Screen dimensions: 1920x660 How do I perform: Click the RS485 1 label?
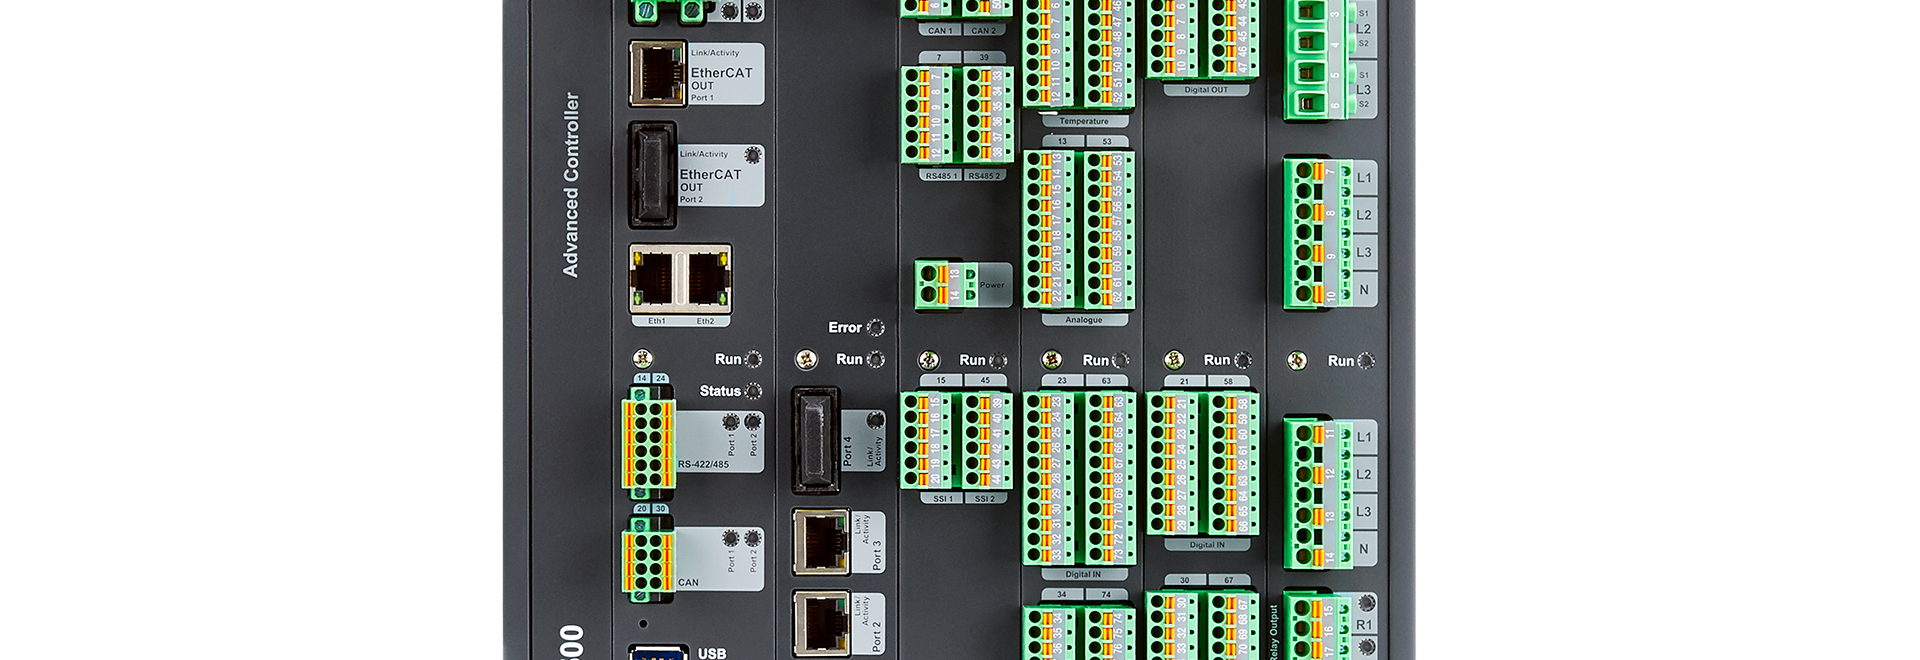click(x=941, y=176)
